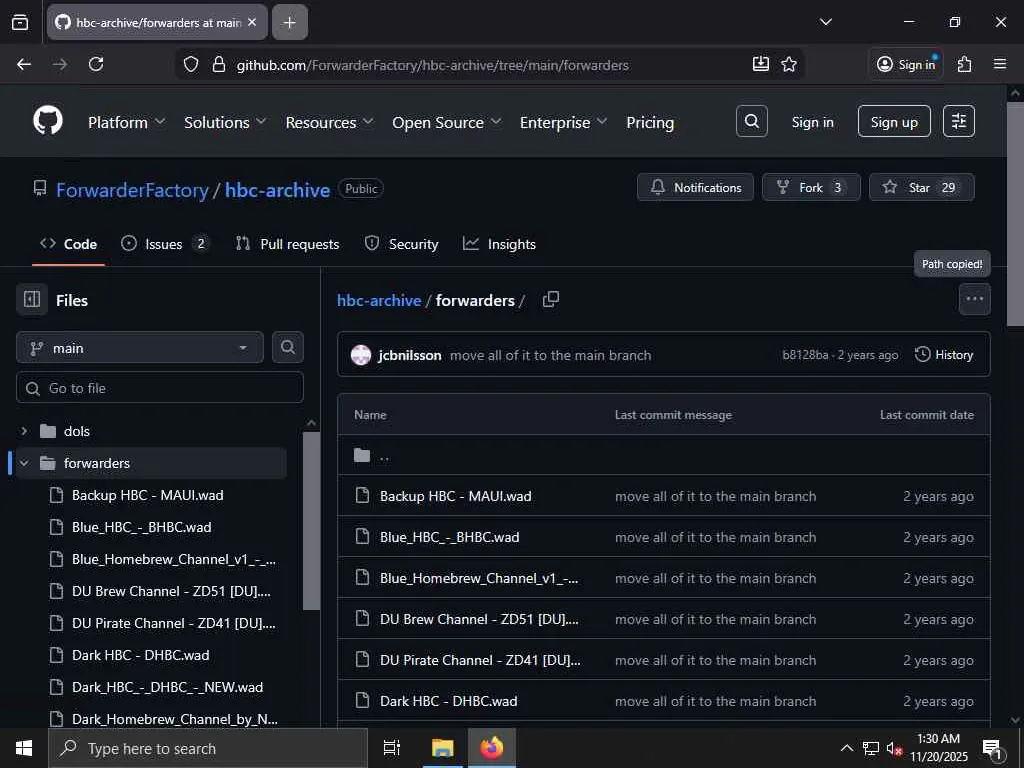This screenshot has height=768, width=1024.
Task: Open notification center in system tray
Action: 993,748
